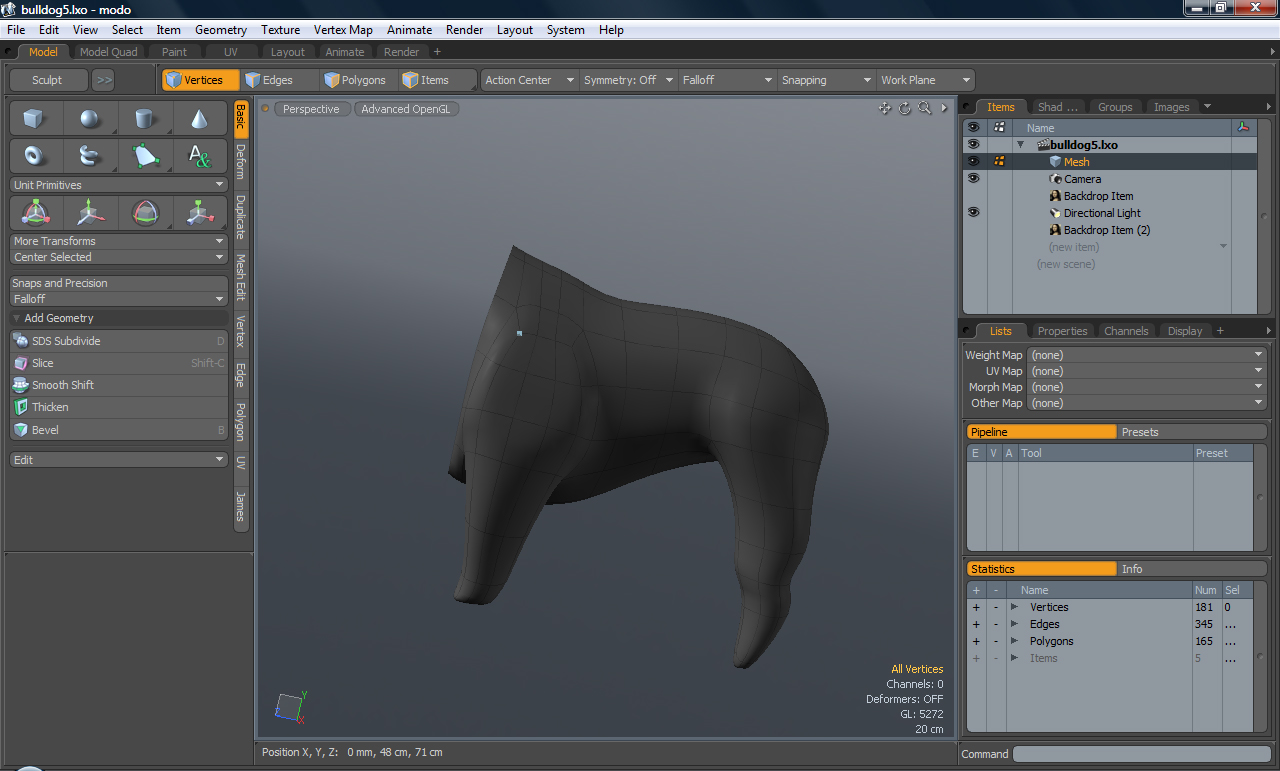This screenshot has height=771, width=1280.
Task: Switch to the Paint layout tab
Action: (175, 52)
